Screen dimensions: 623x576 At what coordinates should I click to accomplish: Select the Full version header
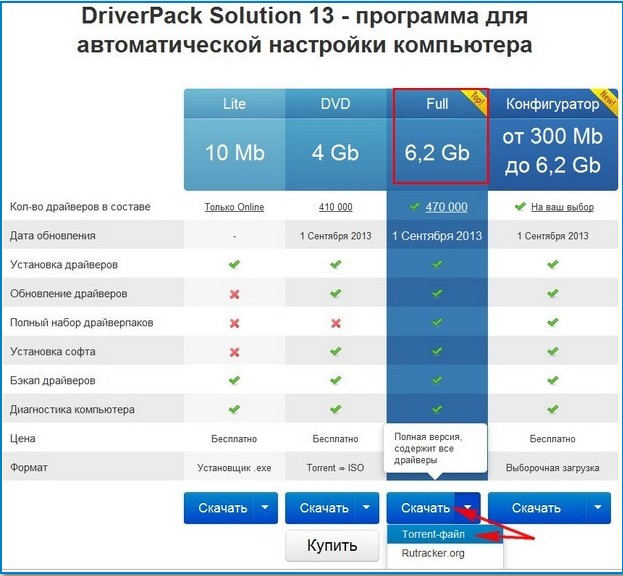437,104
